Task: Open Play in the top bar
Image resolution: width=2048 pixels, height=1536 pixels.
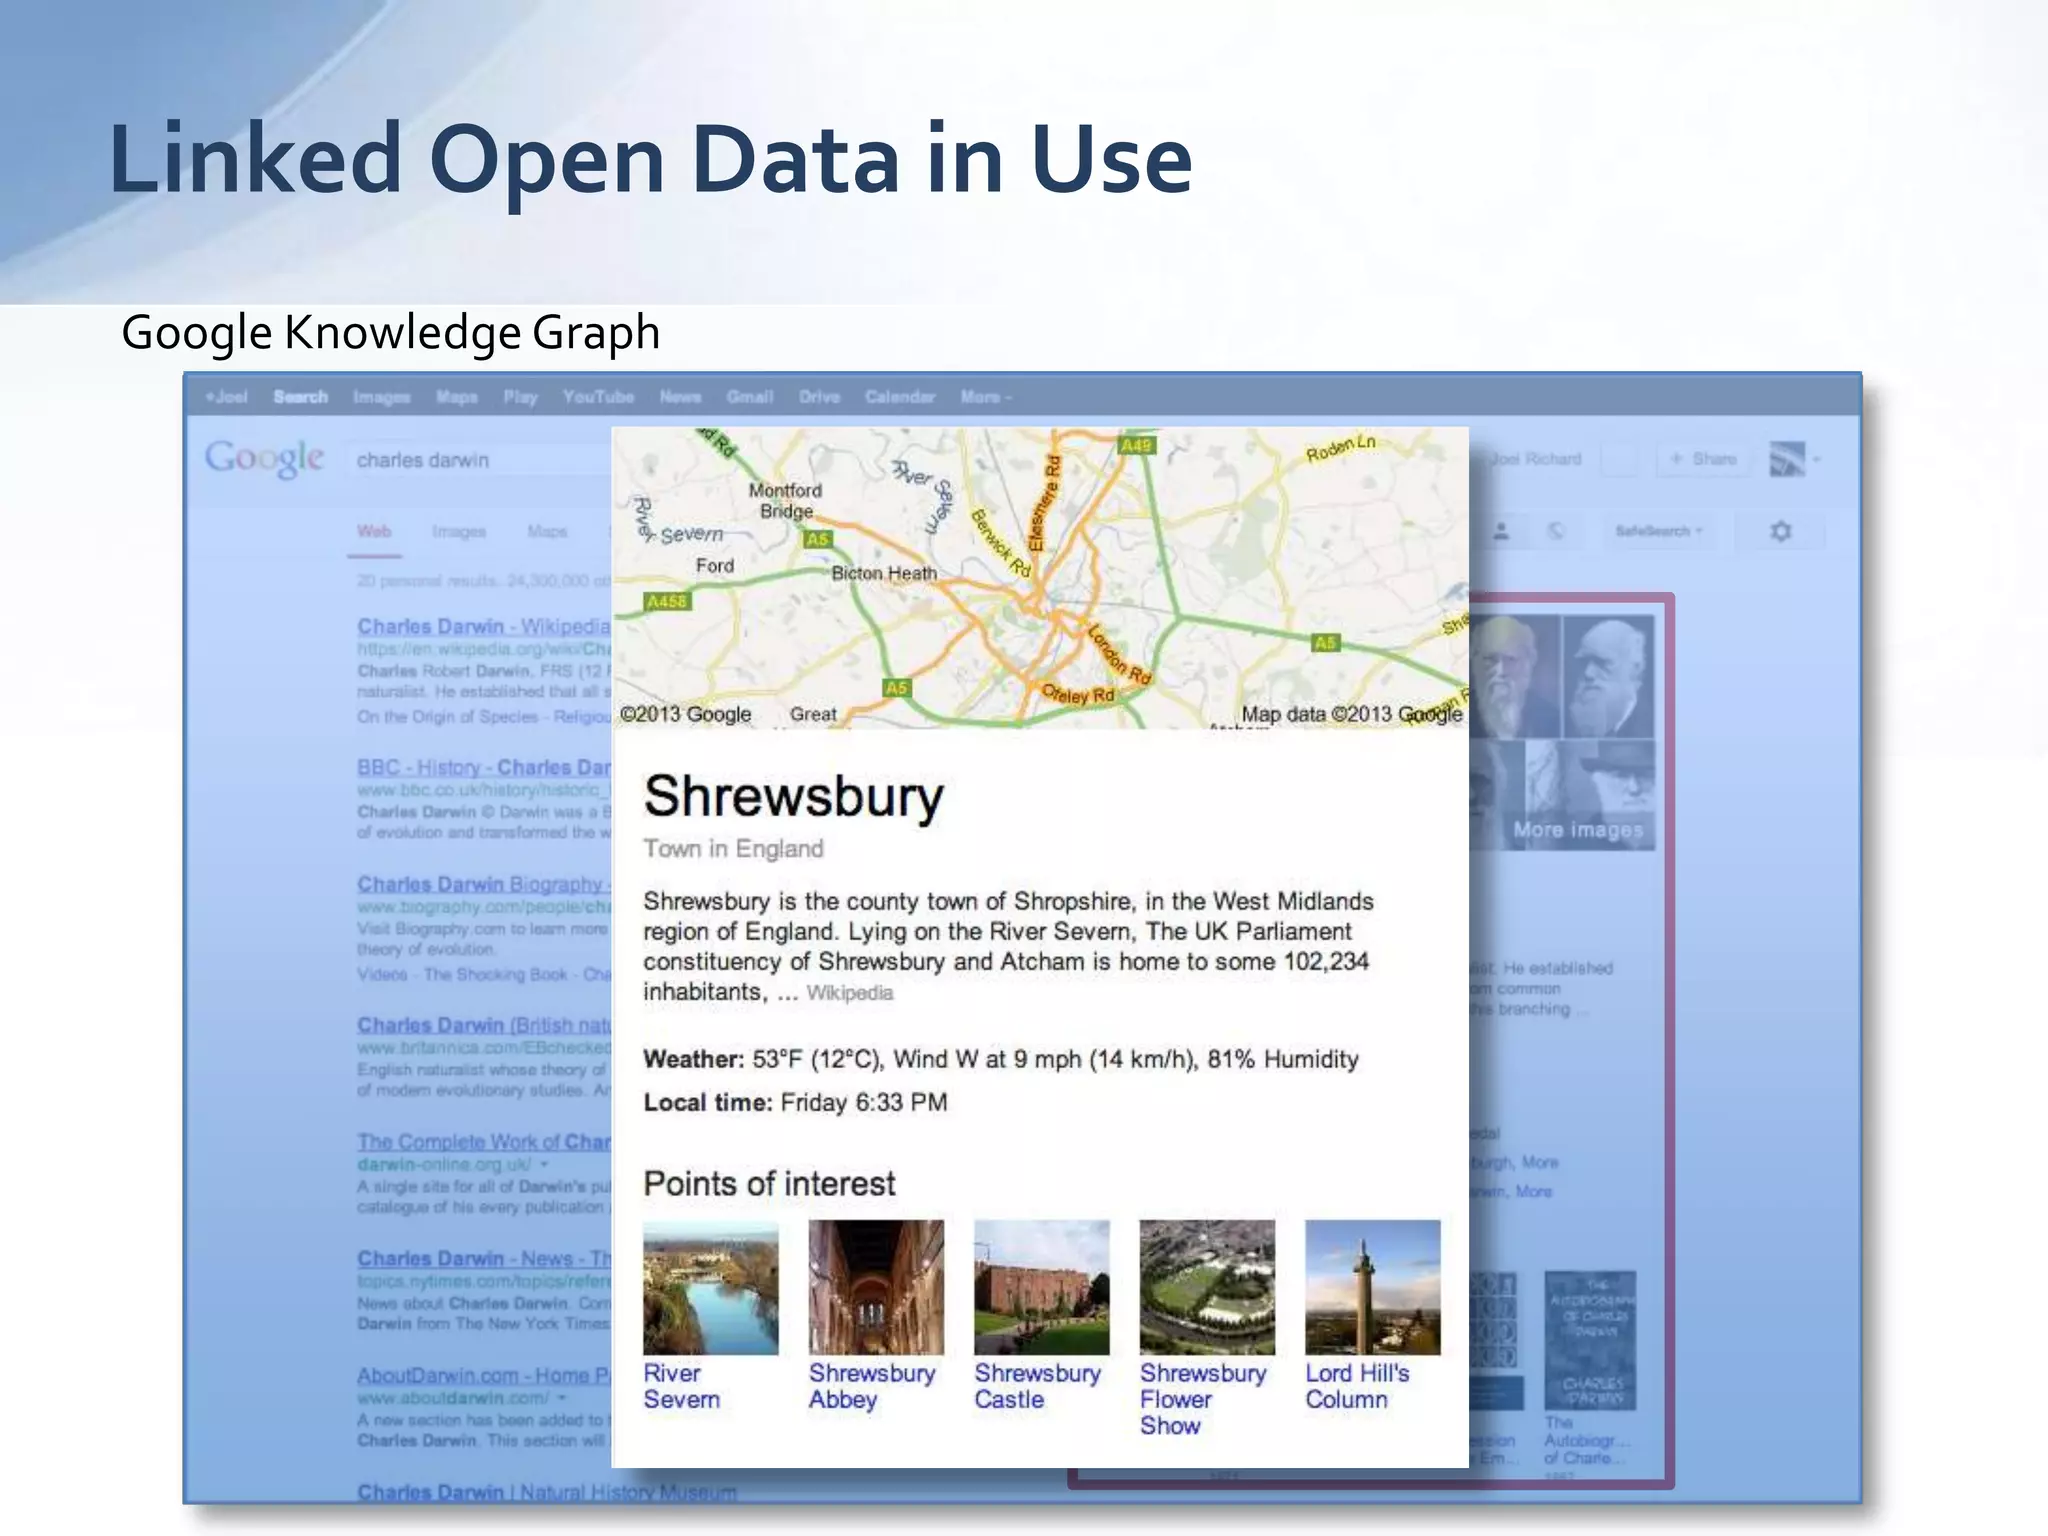Action: coord(520,397)
